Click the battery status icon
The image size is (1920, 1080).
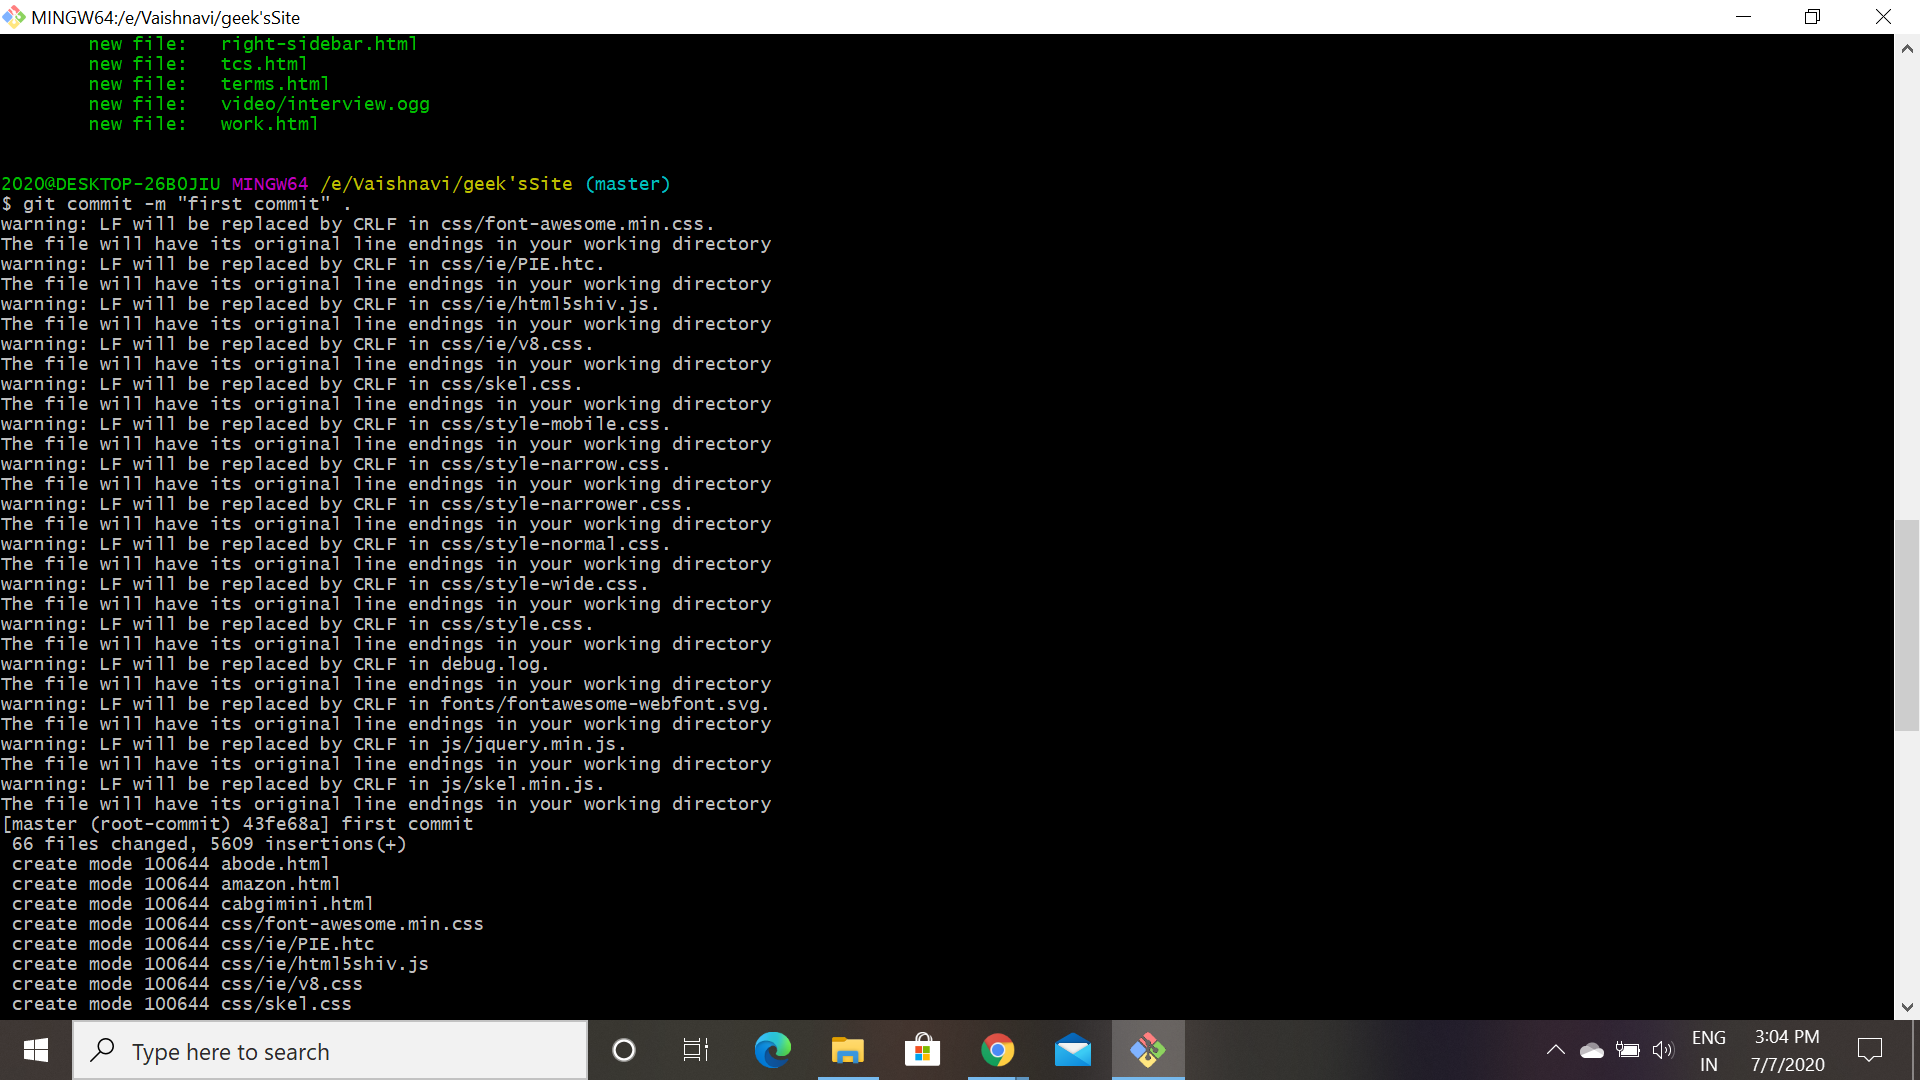[x=1627, y=1050]
